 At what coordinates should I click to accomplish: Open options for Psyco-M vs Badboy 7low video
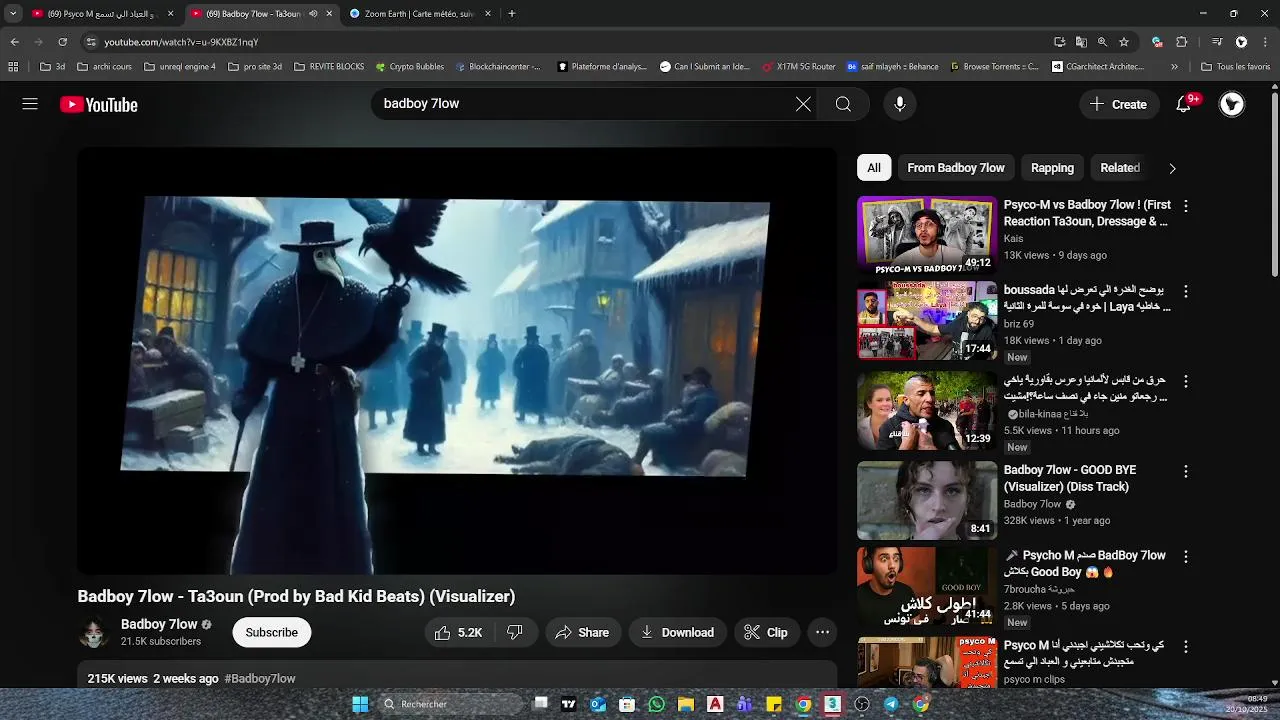(x=1186, y=206)
